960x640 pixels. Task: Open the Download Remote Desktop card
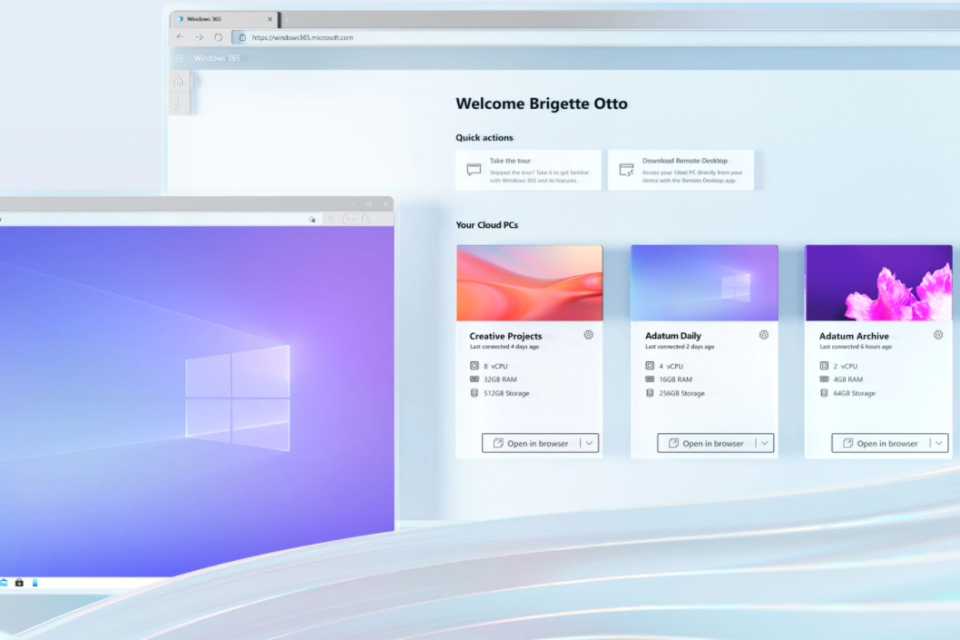[x=681, y=170]
